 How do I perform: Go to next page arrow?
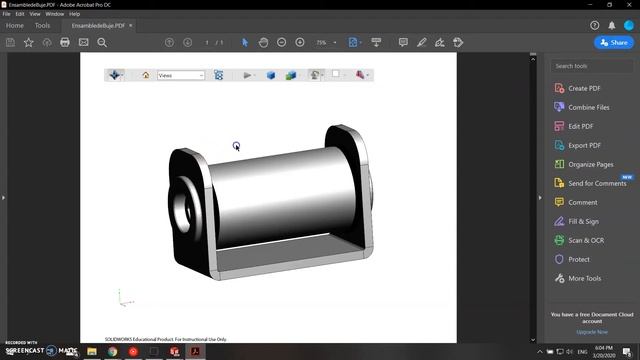(188, 42)
